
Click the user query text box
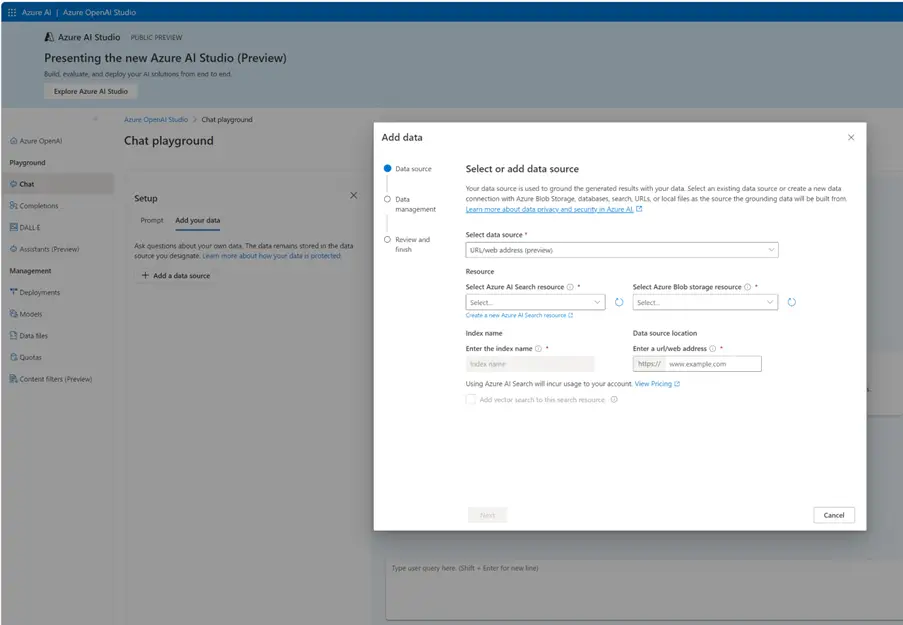pos(644,589)
